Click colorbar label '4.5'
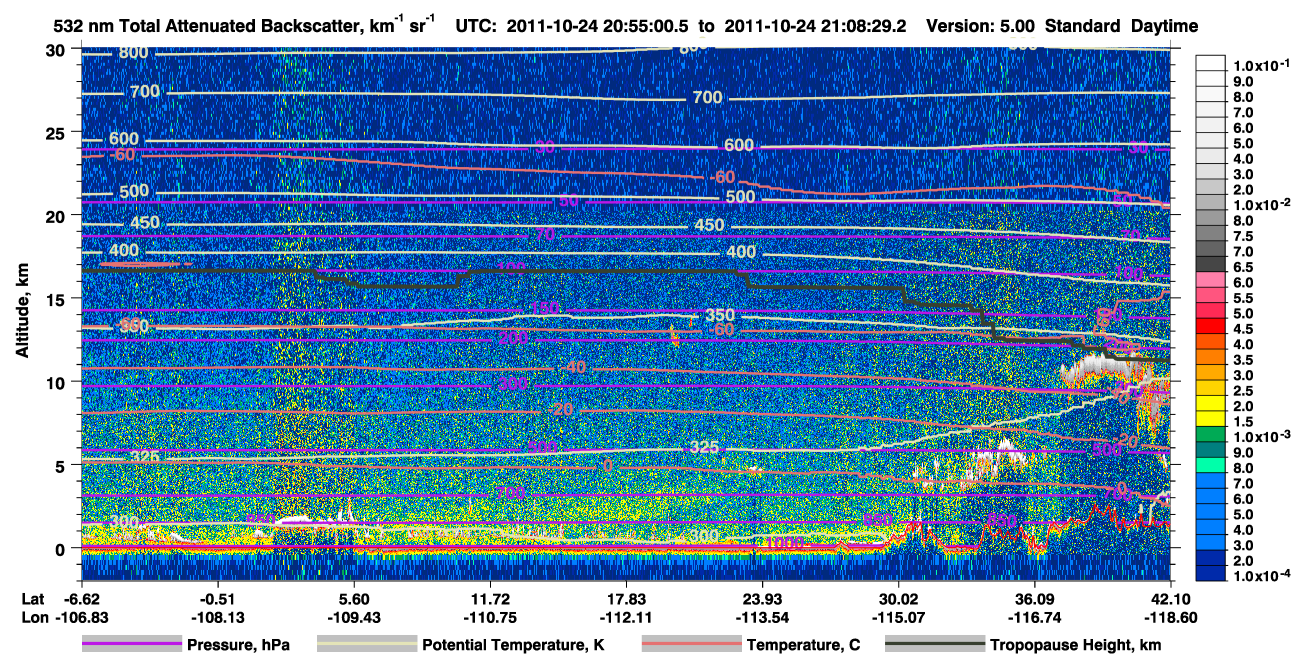This screenshot has height=667, width=1300. 1243,328
